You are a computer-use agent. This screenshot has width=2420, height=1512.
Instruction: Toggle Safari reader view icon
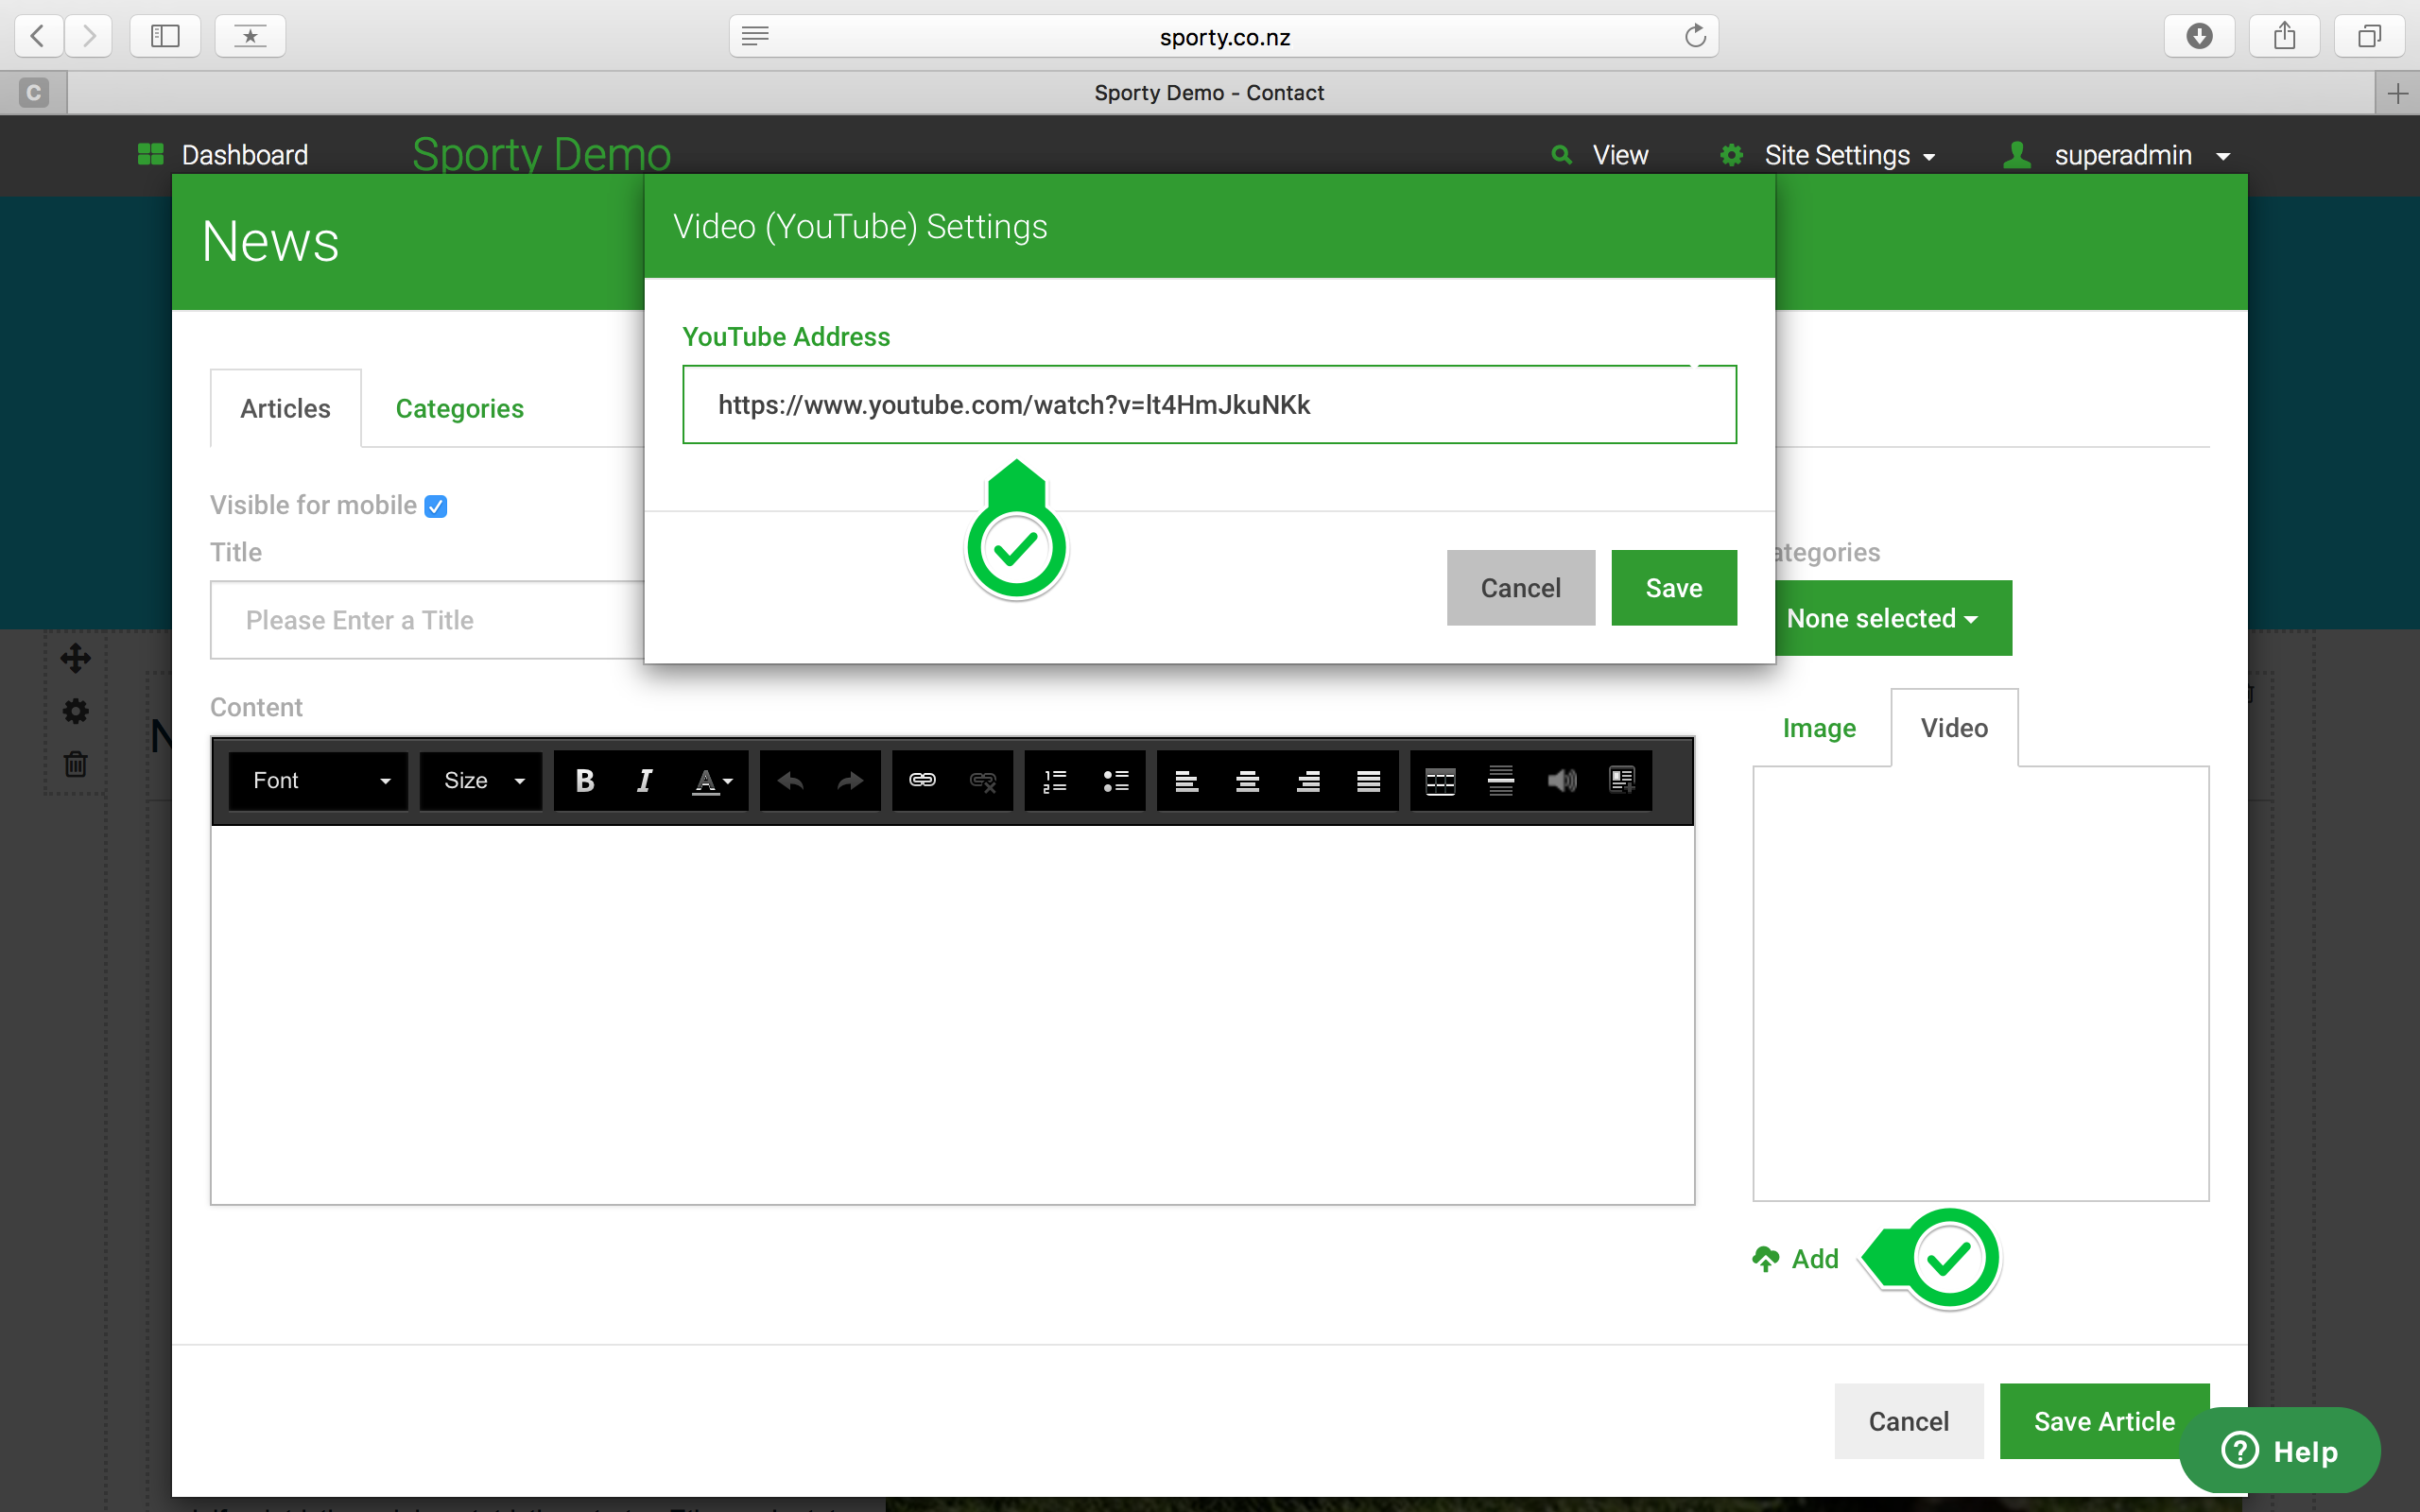[755, 36]
